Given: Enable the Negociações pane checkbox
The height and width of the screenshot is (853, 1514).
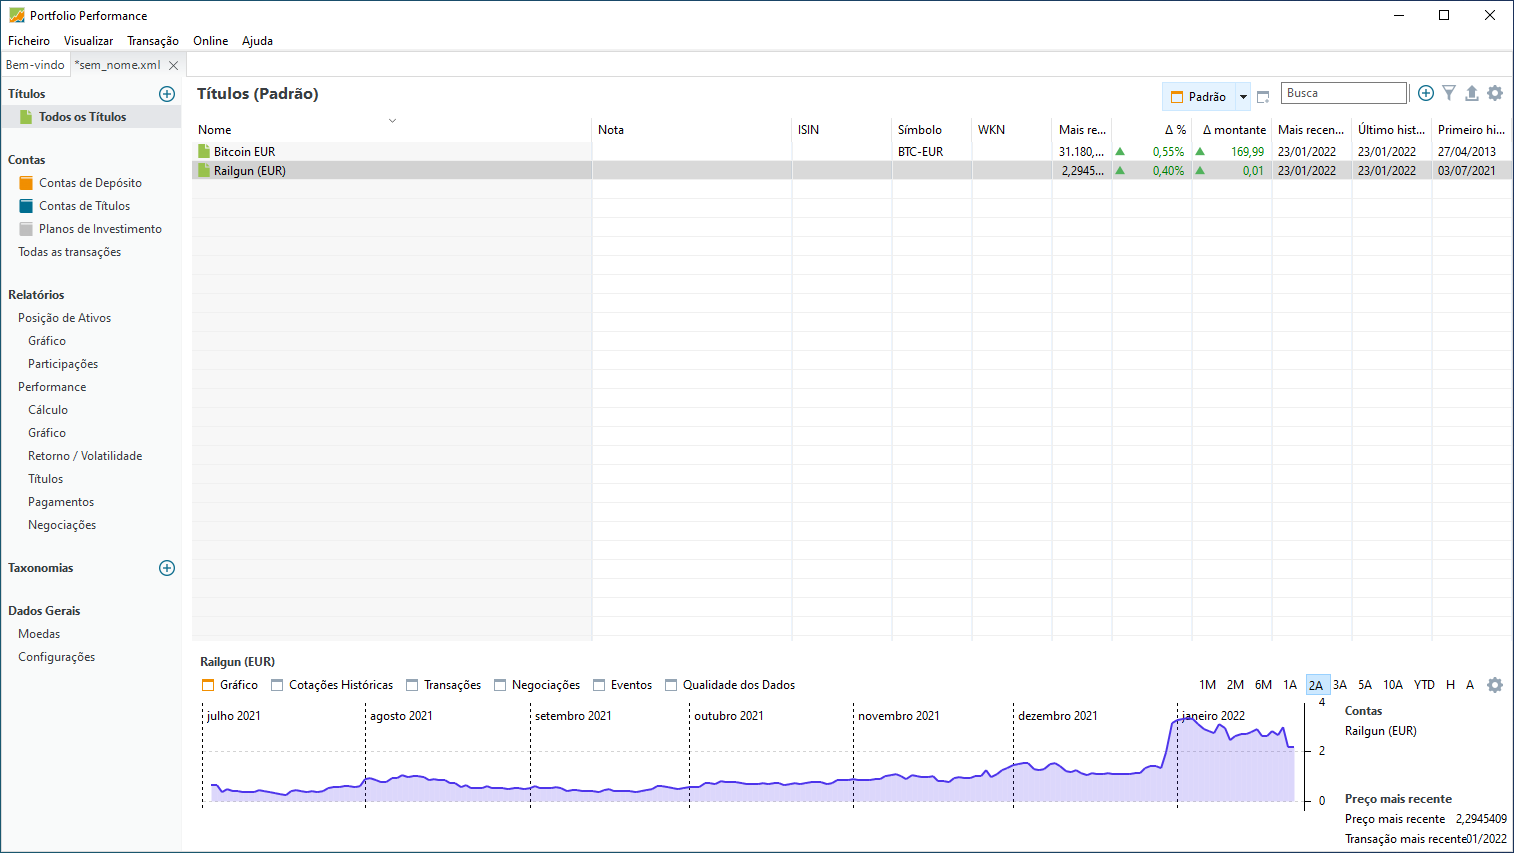Looking at the screenshot, I should click(x=500, y=685).
